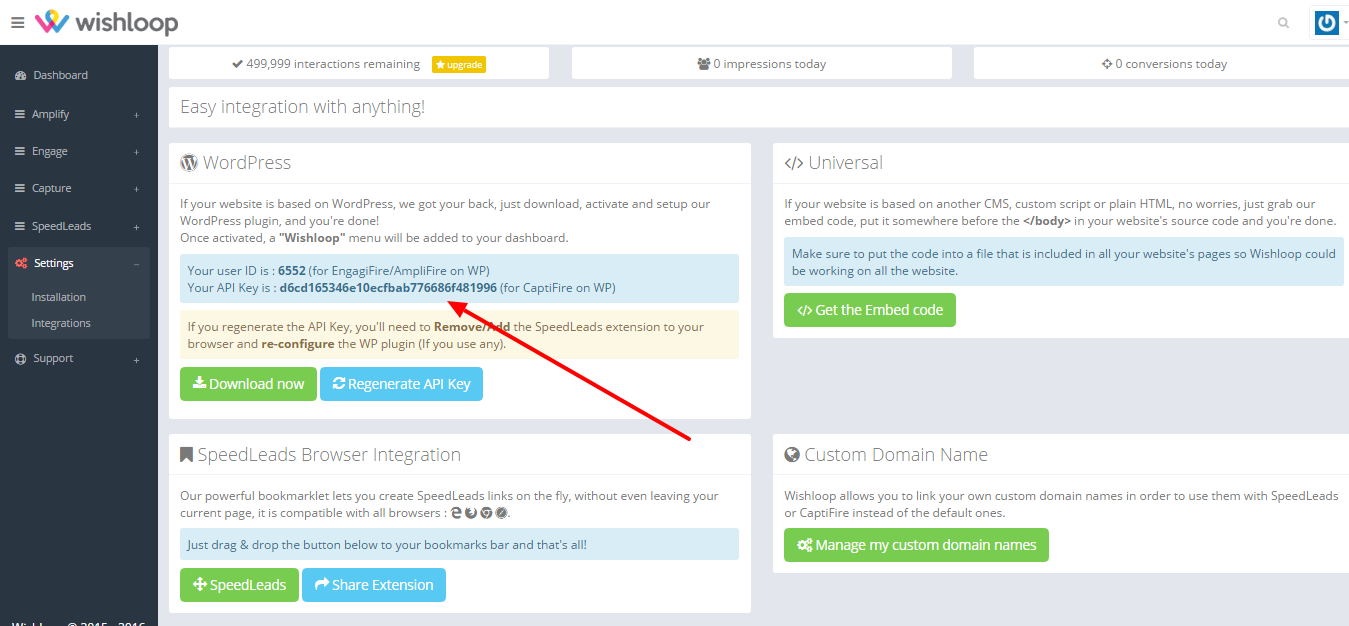1349x626 pixels.
Task: Click Manage my custom domain names
Action: coord(916,545)
